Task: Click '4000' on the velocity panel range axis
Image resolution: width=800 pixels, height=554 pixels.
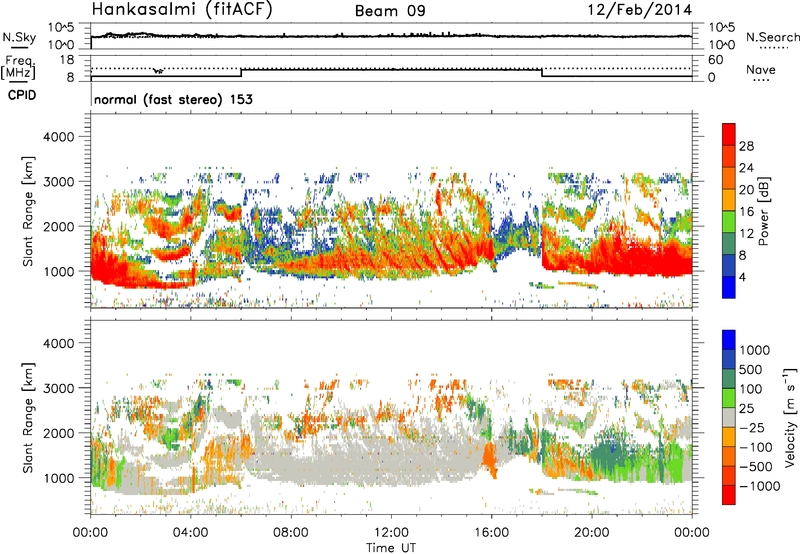Action: coord(58,343)
